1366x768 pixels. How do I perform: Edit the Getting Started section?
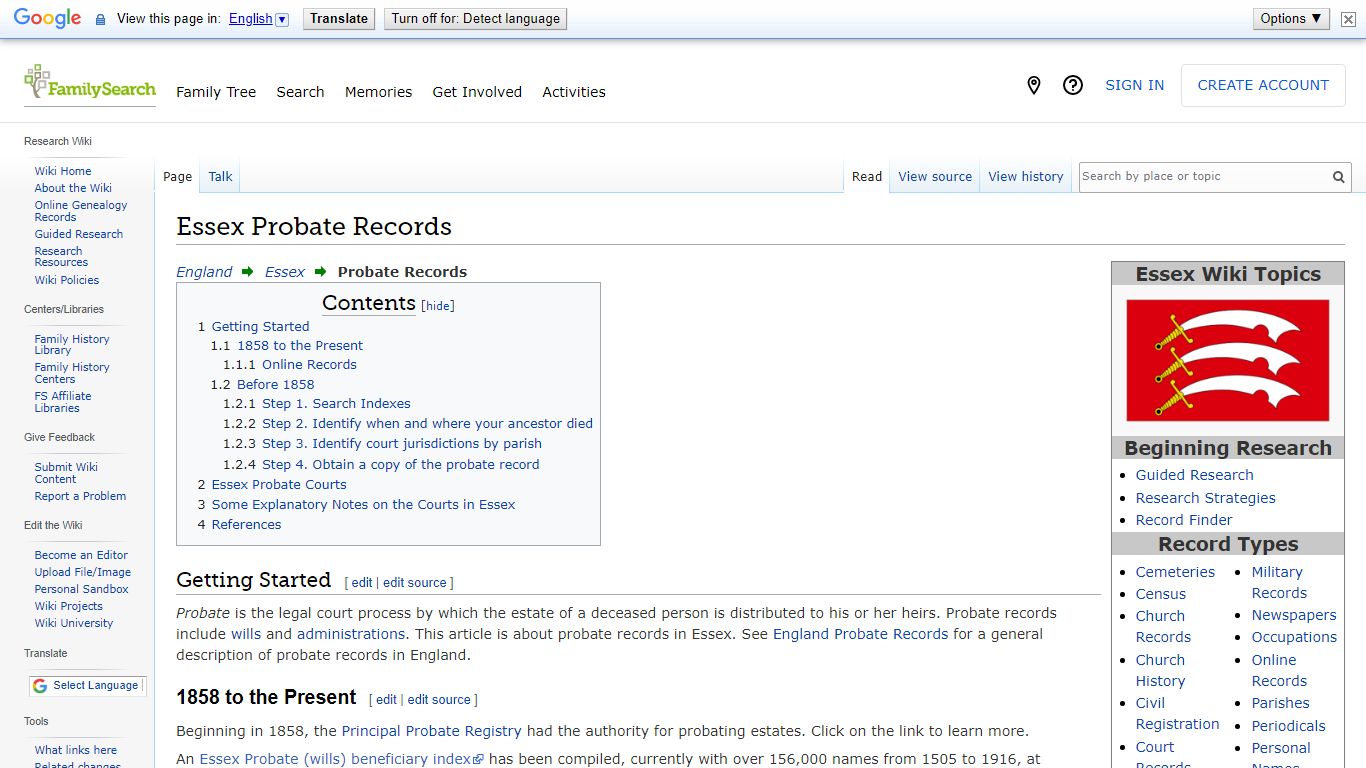[362, 583]
